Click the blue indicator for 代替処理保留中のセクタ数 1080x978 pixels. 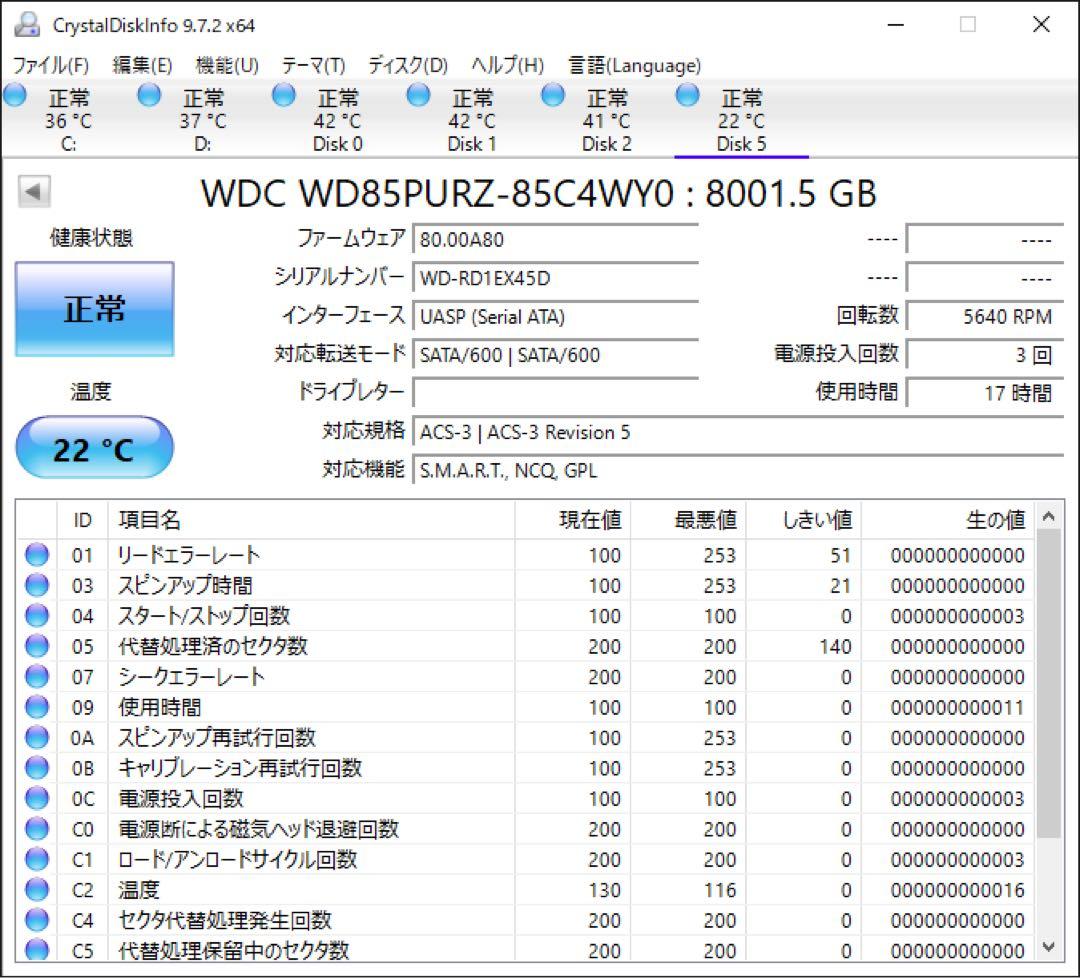35,951
